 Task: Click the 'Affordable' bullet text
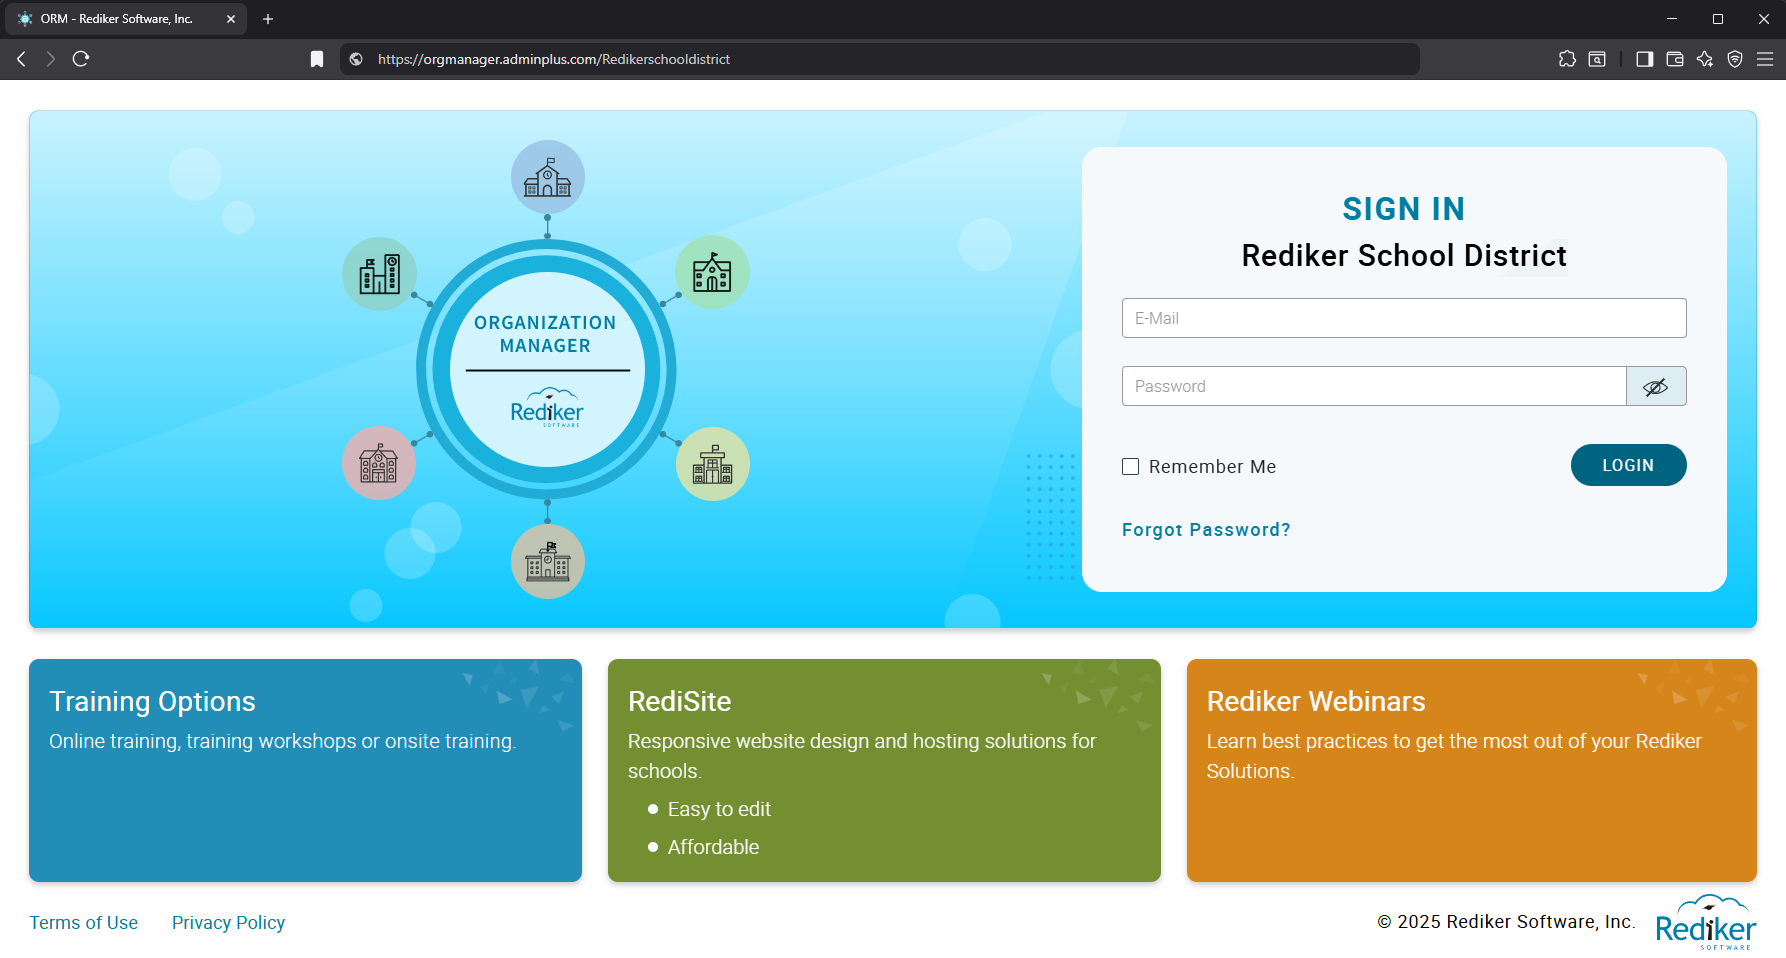713,847
